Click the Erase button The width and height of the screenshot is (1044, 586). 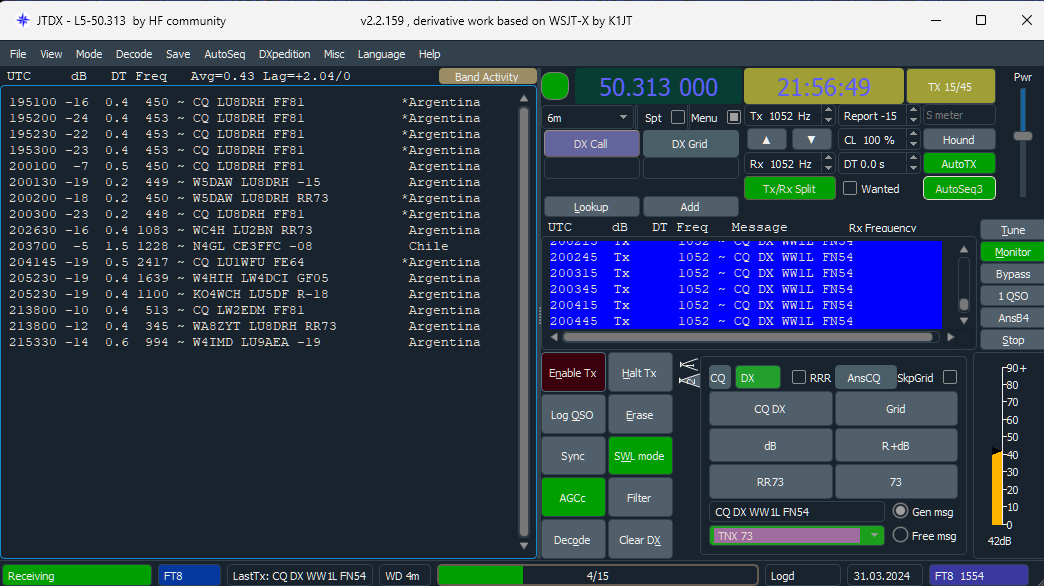(639, 415)
